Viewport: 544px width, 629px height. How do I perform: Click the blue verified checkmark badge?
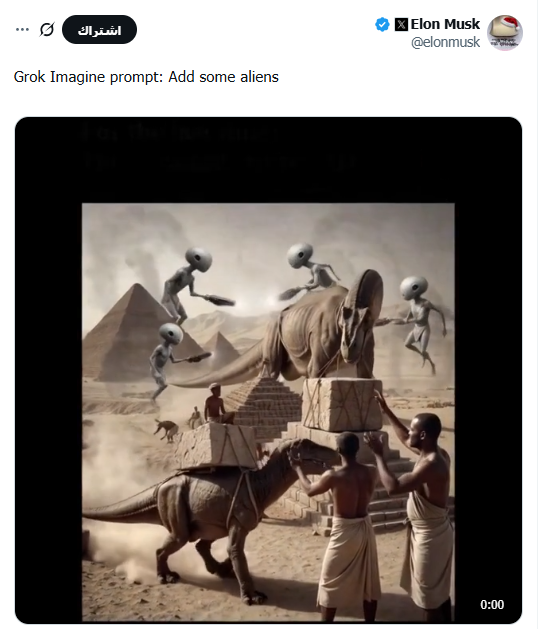[x=382, y=24]
